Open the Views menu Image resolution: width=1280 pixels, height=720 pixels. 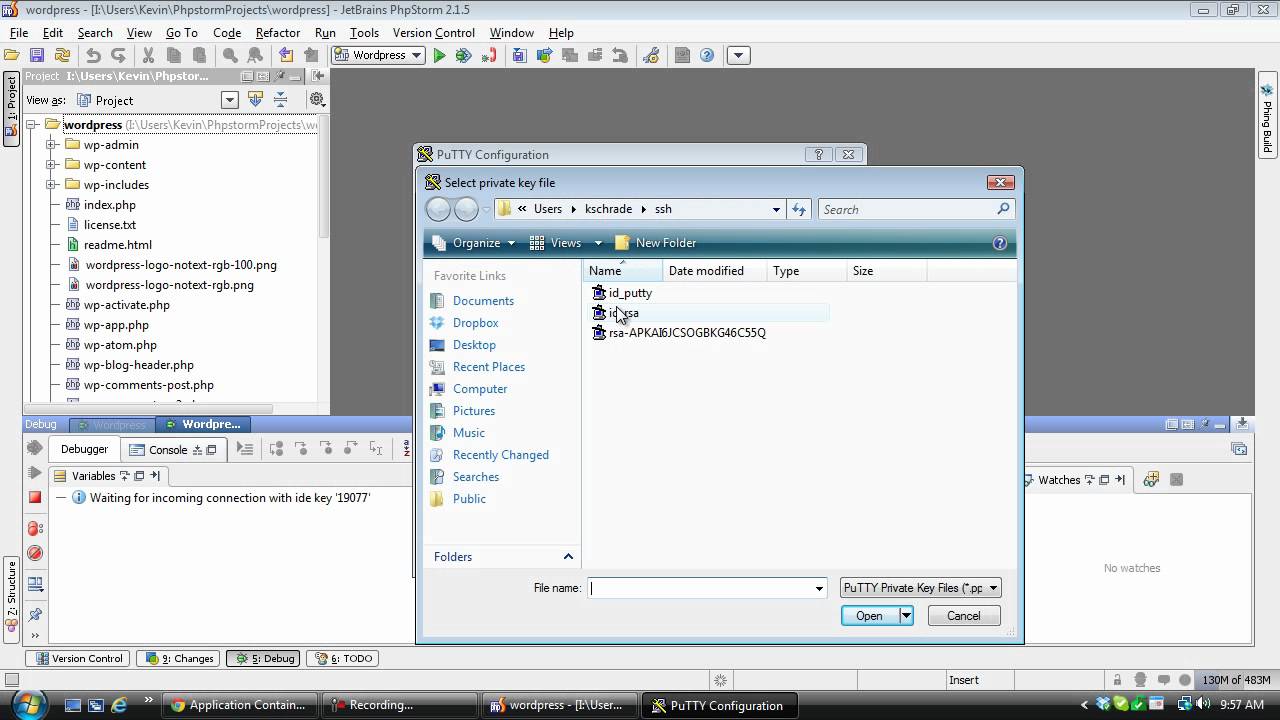(x=565, y=243)
